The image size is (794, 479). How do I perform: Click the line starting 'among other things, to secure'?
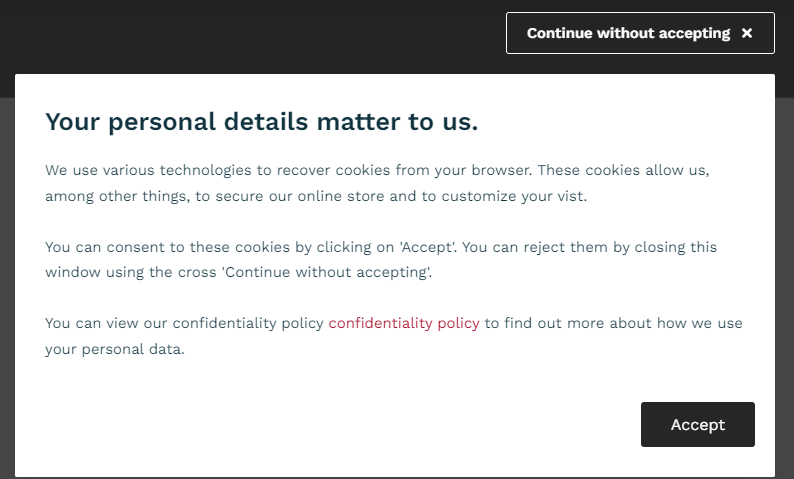click(x=316, y=196)
